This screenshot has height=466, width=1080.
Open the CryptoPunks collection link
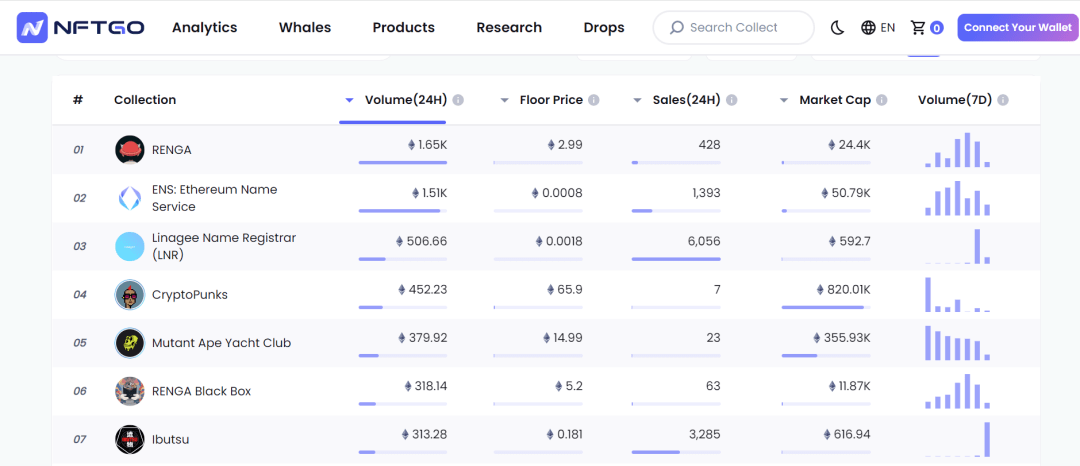[190, 295]
